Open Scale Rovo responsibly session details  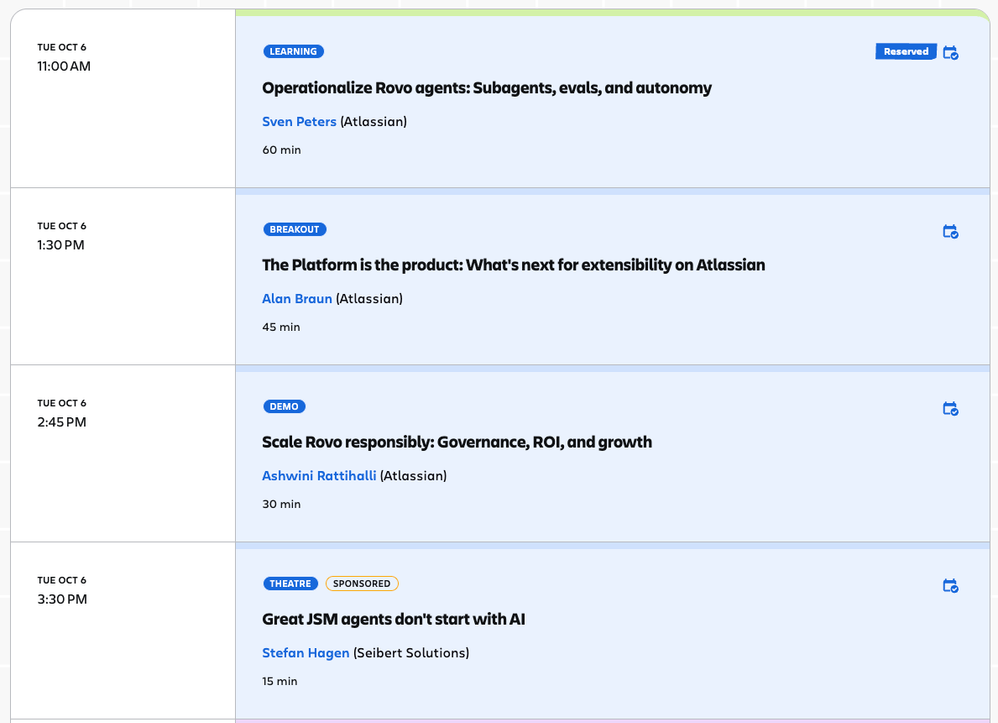tap(457, 442)
